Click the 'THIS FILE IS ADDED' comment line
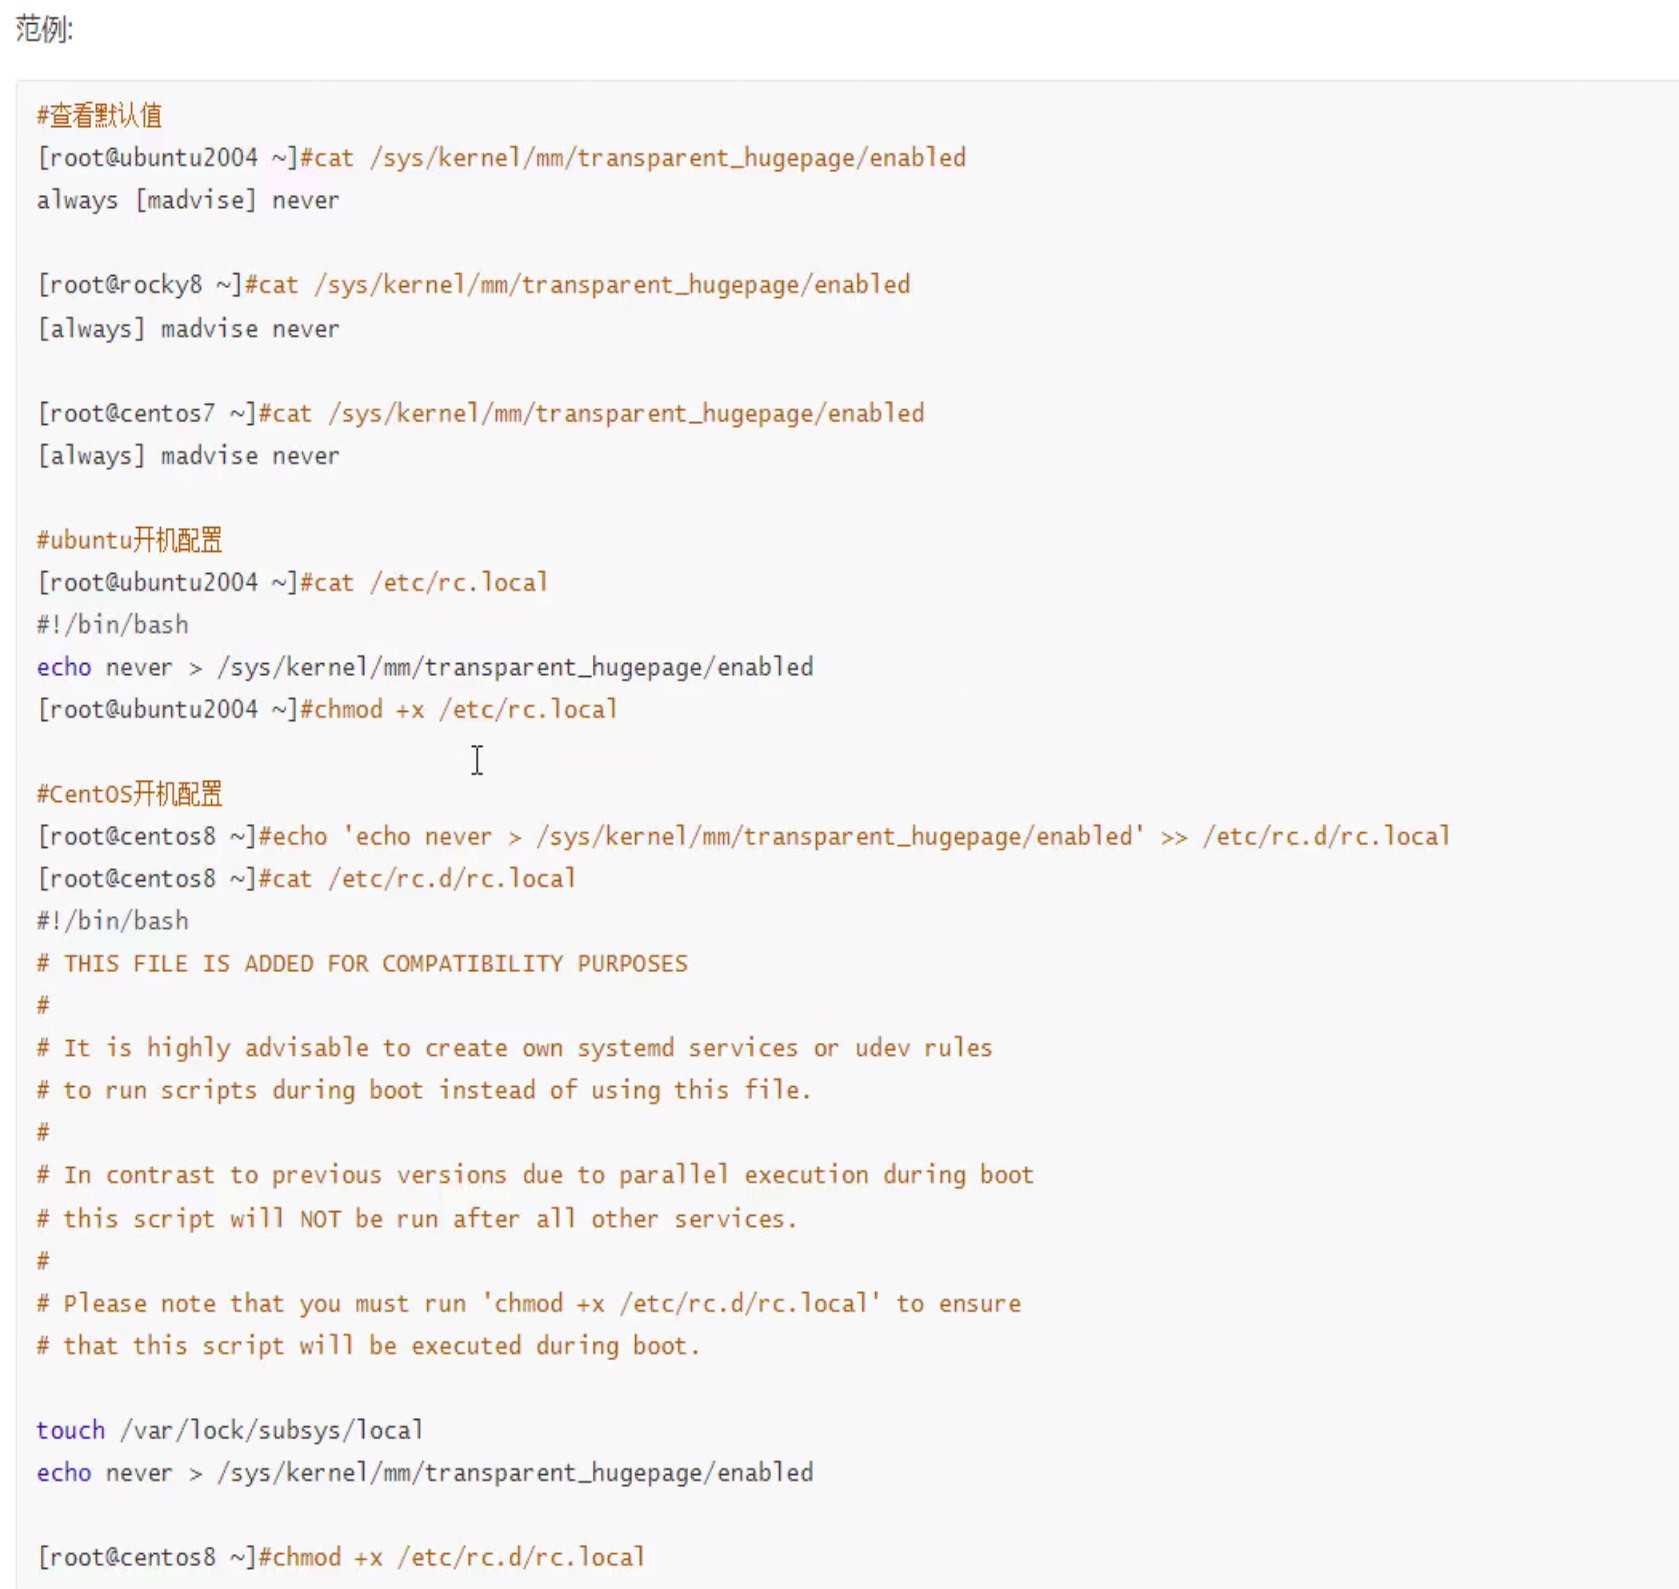Screen dimensions: 1679x1589 (x=362, y=963)
